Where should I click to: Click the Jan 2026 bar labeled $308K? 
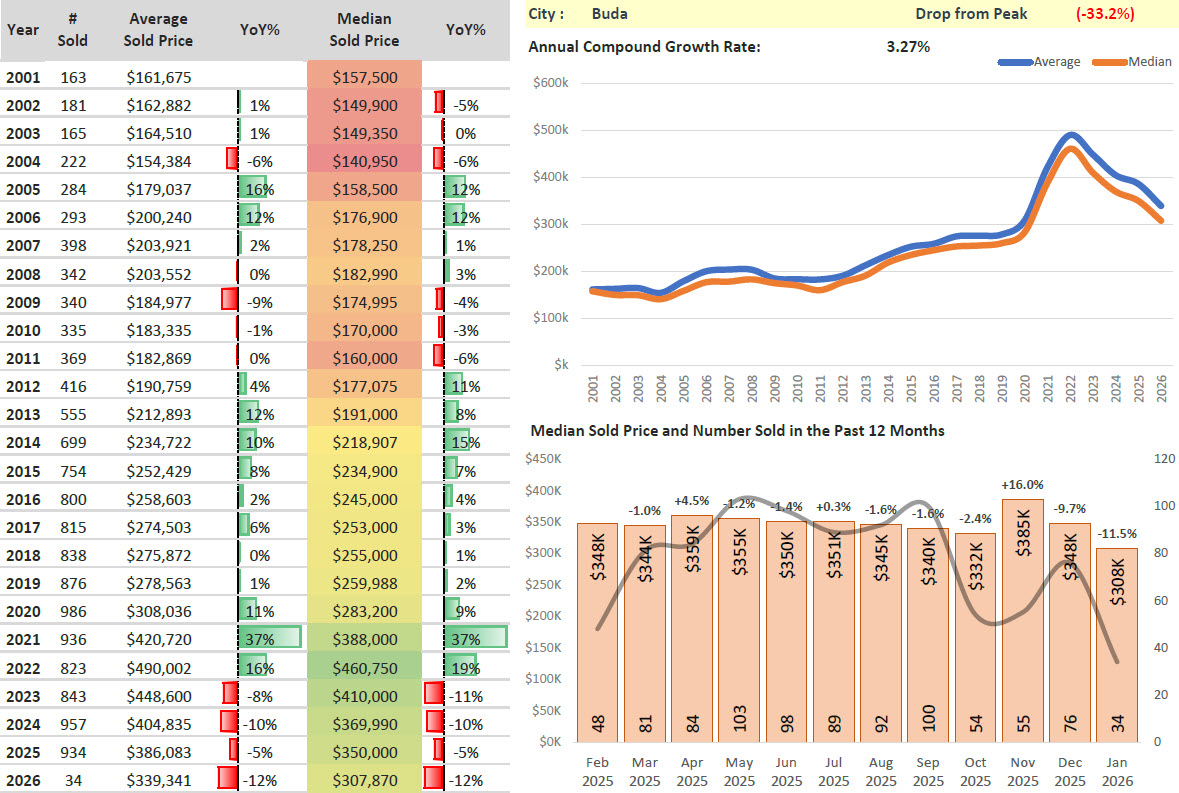1117,644
